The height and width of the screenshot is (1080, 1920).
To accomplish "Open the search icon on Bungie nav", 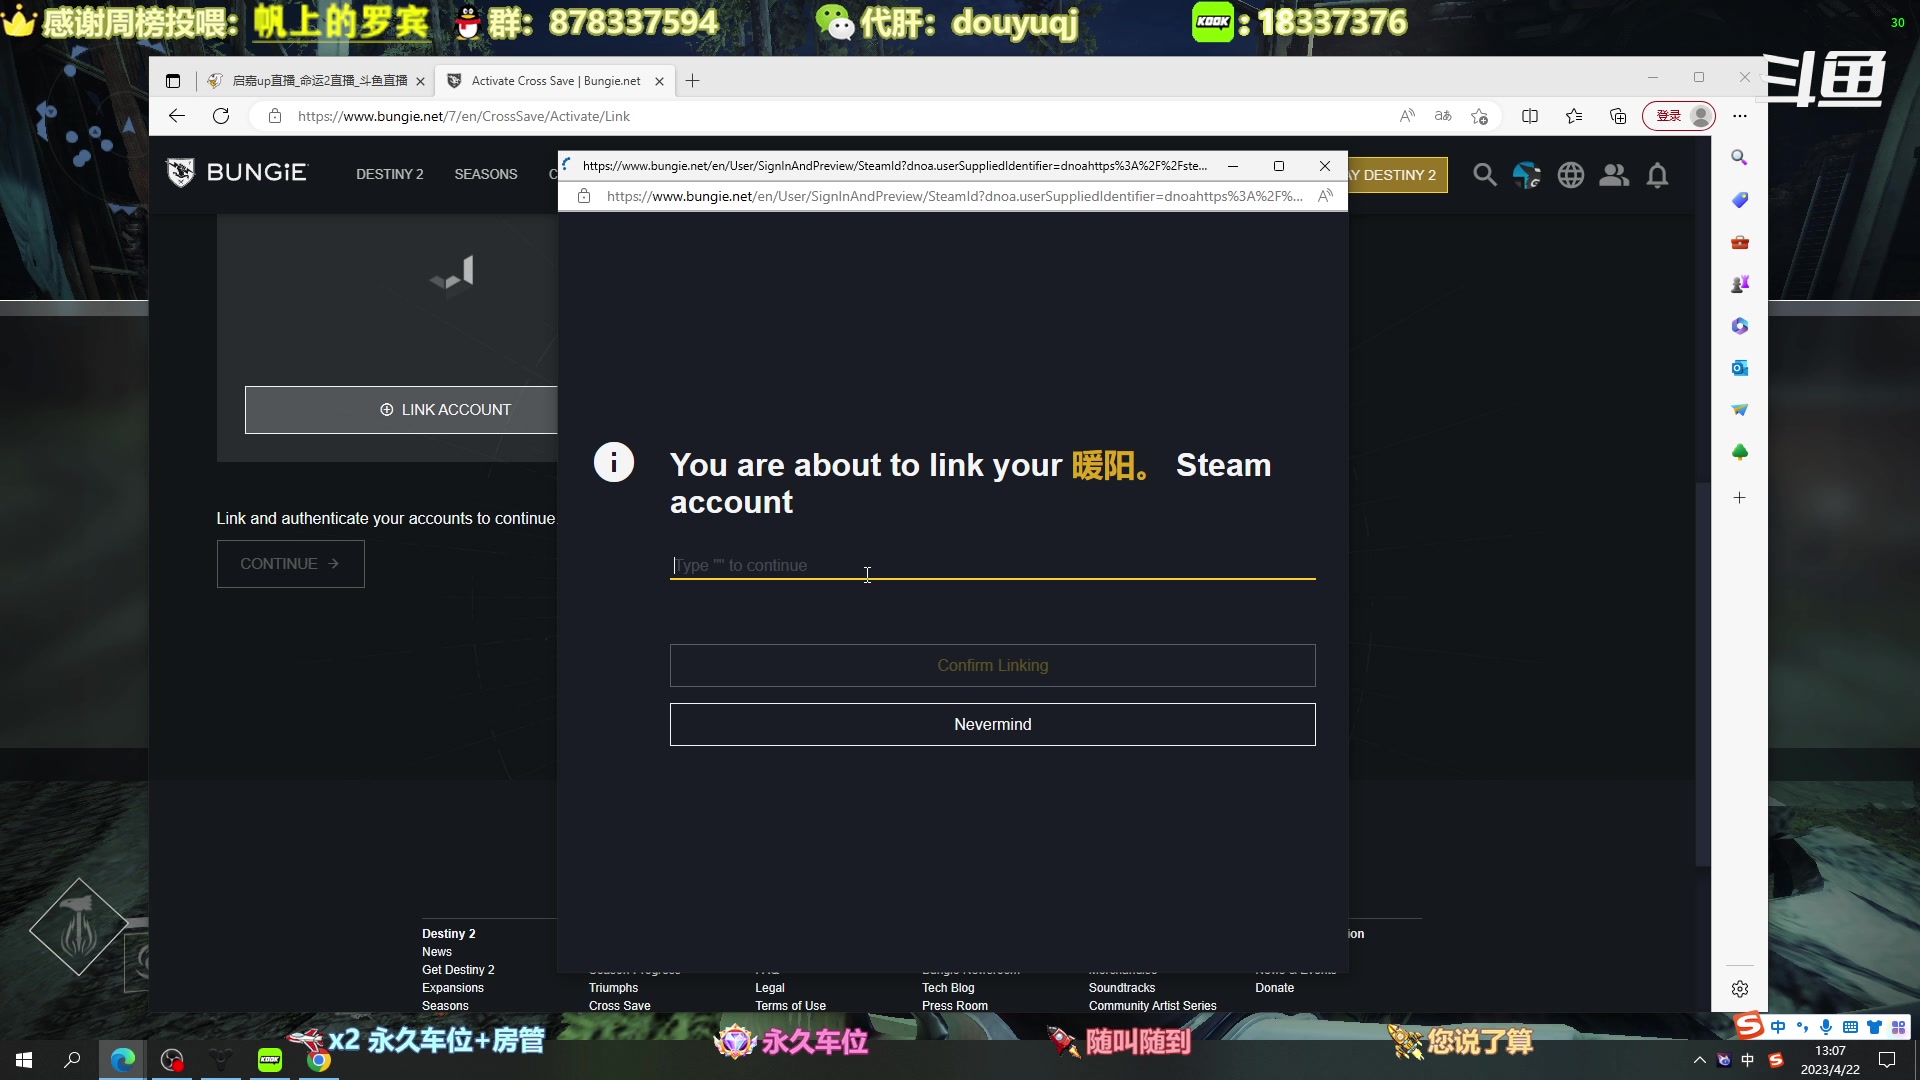I will click(x=1485, y=174).
